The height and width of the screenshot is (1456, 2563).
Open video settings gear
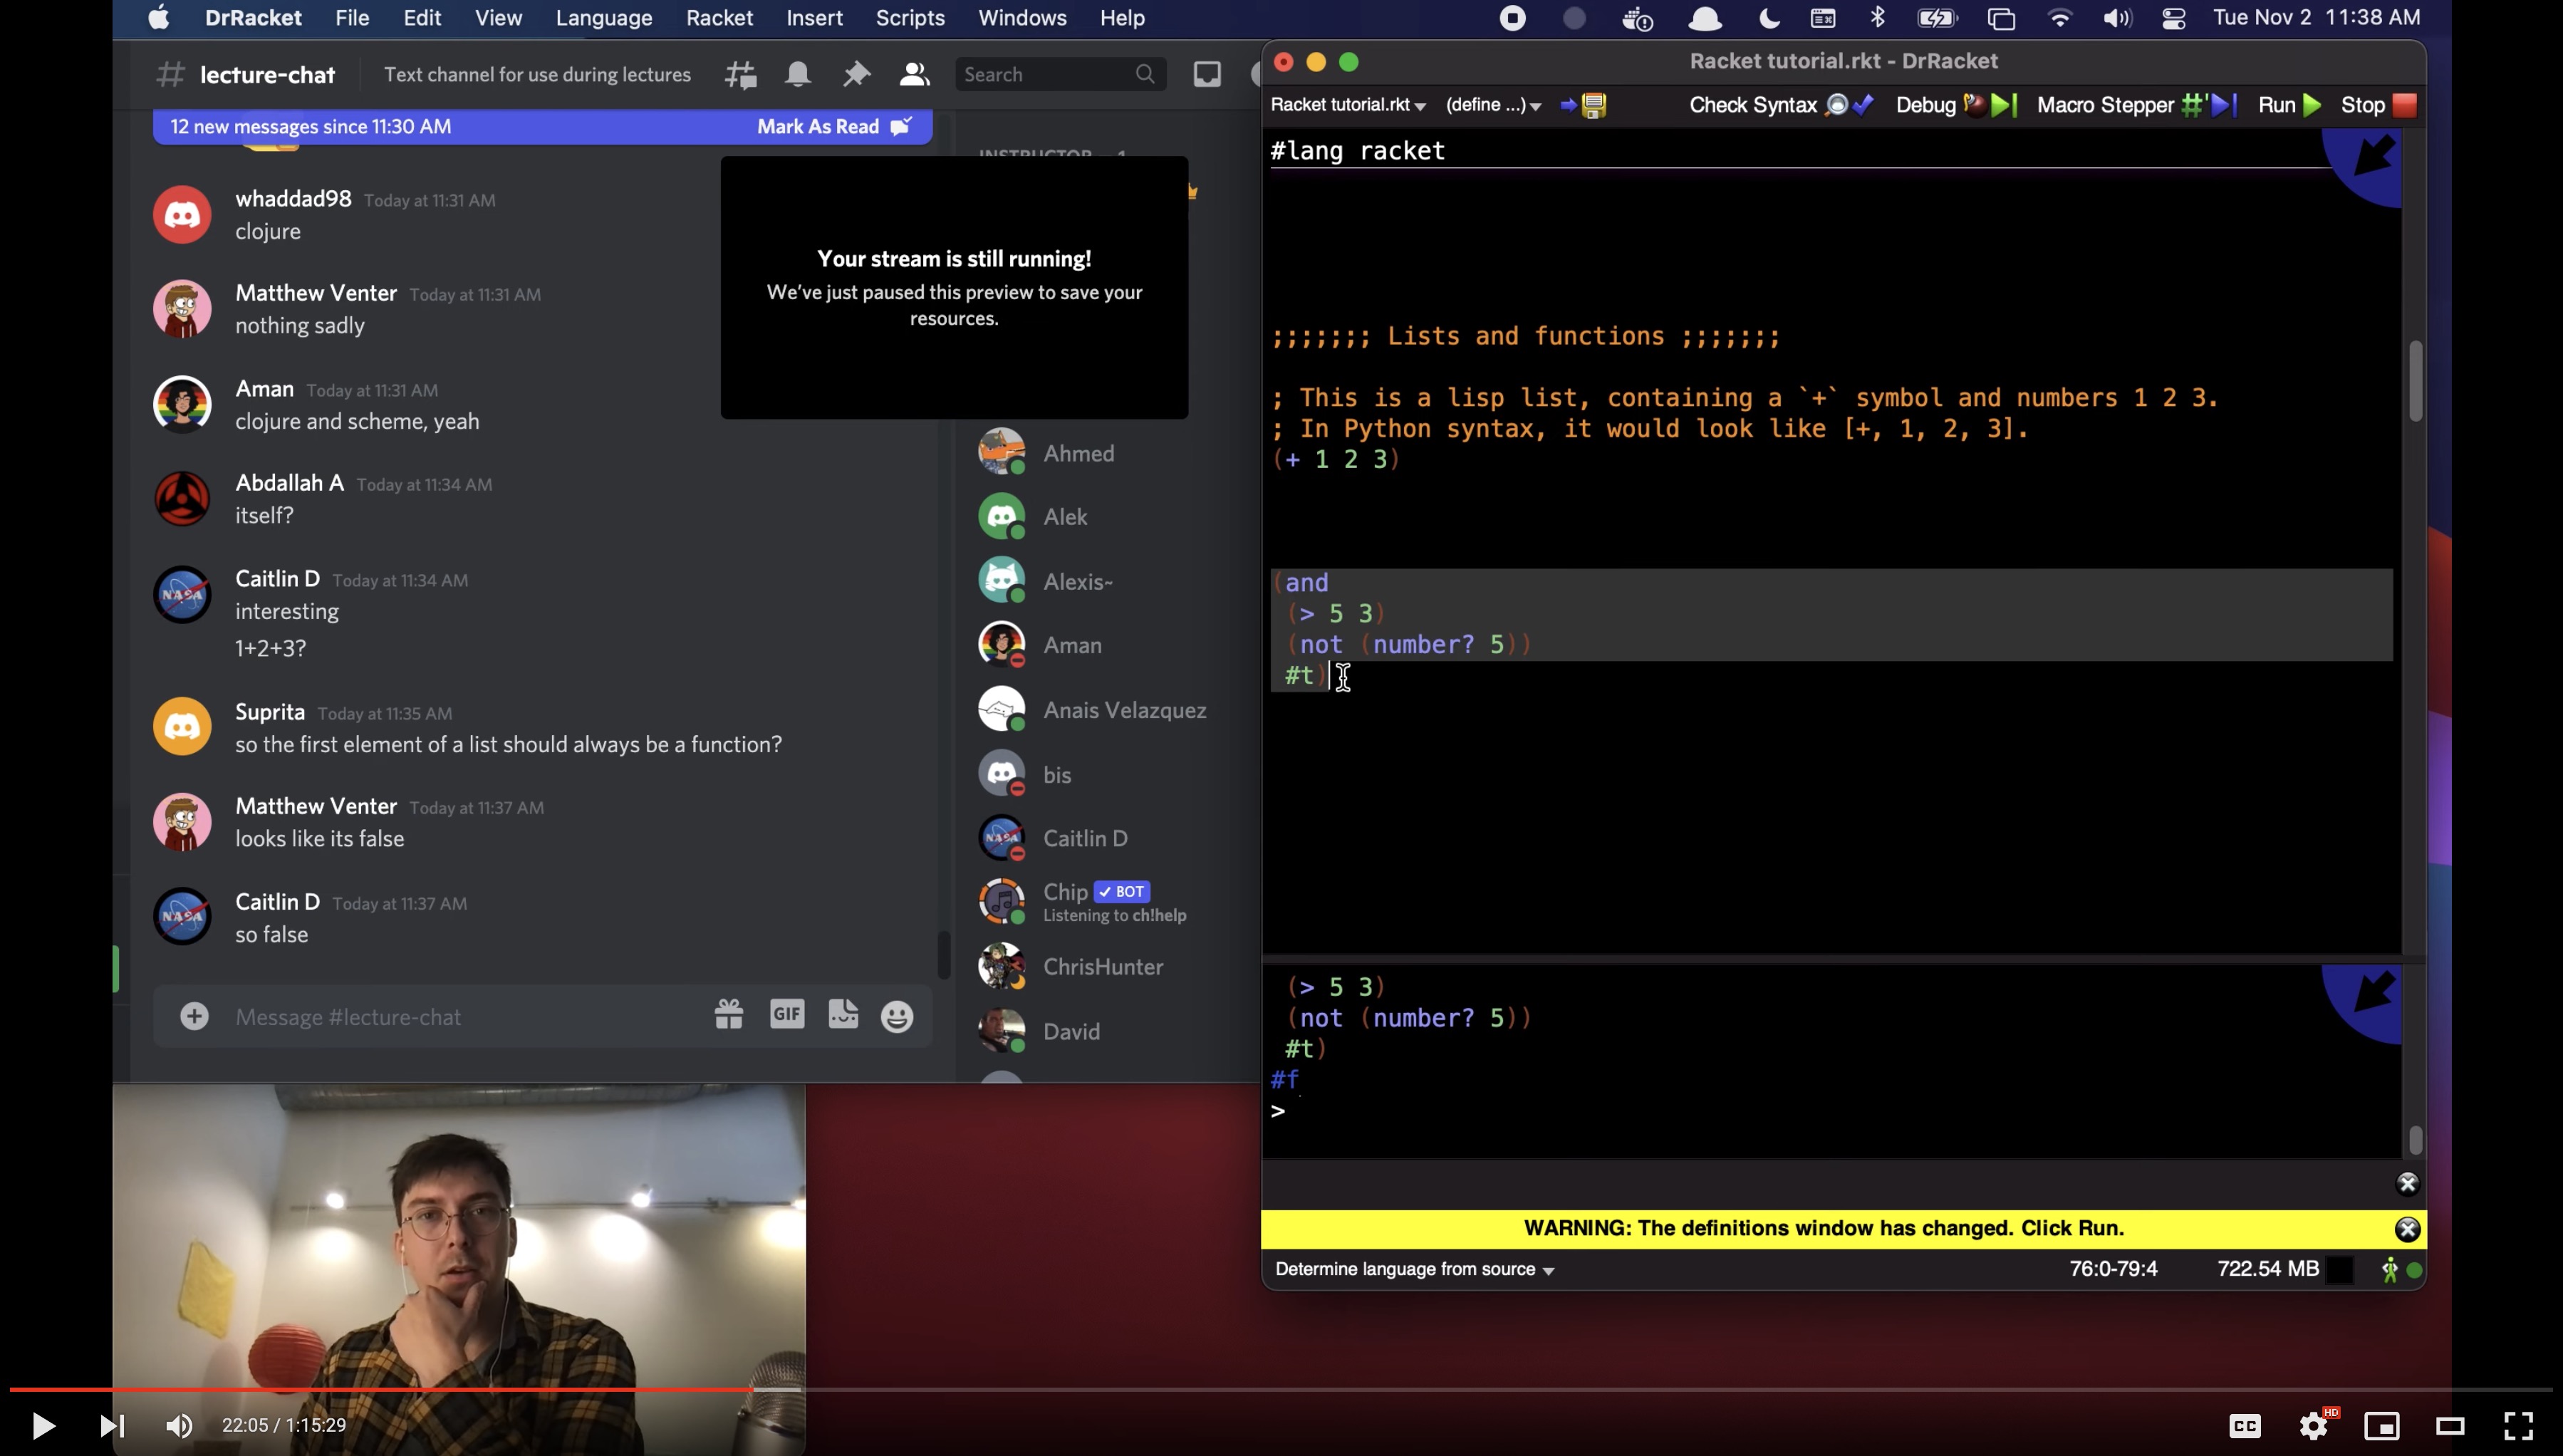[x=2314, y=1426]
